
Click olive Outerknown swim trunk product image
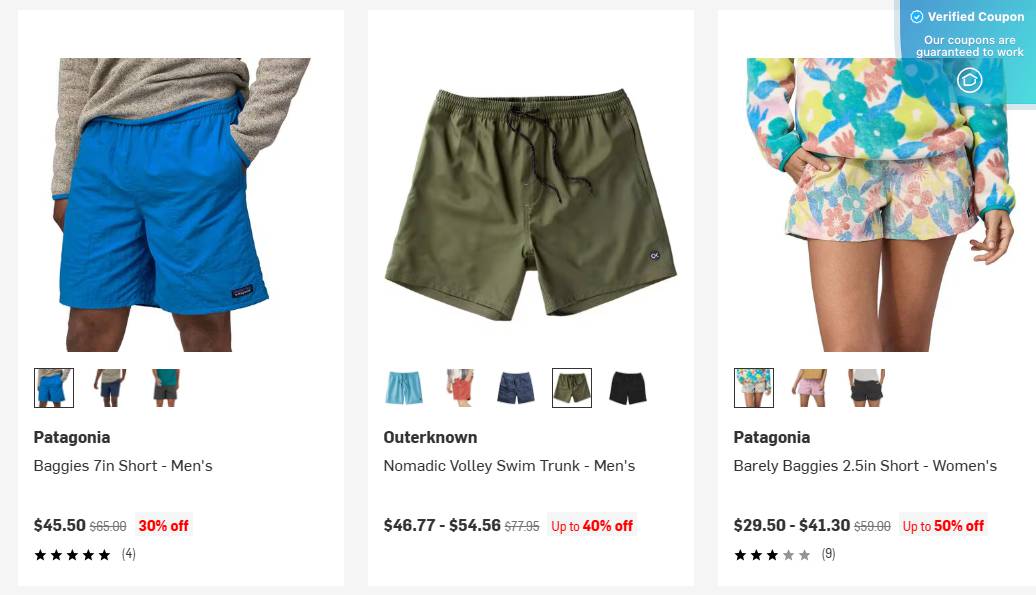[x=531, y=205]
